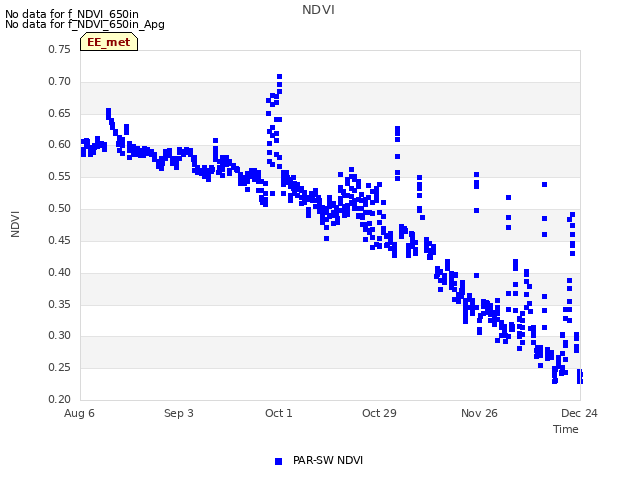Viewport: 640px width, 480px height.
Task: Click the 0.70 y-axis tick label
Action: [60, 81]
